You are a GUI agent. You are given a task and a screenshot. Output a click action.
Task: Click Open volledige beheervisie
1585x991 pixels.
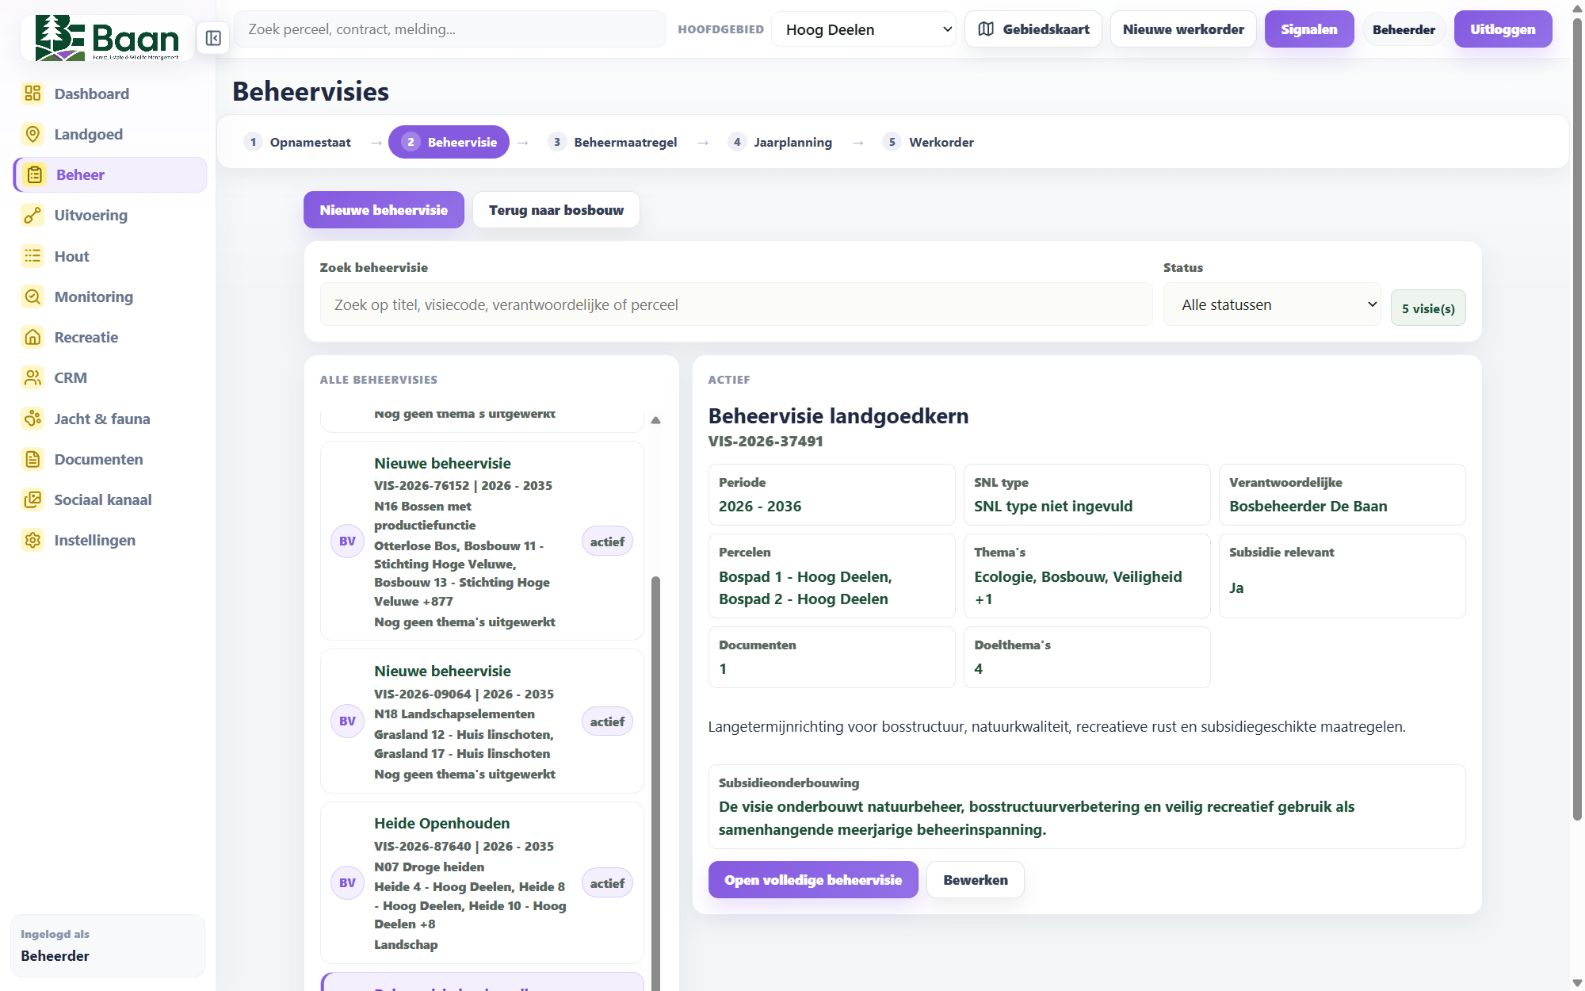click(x=813, y=880)
